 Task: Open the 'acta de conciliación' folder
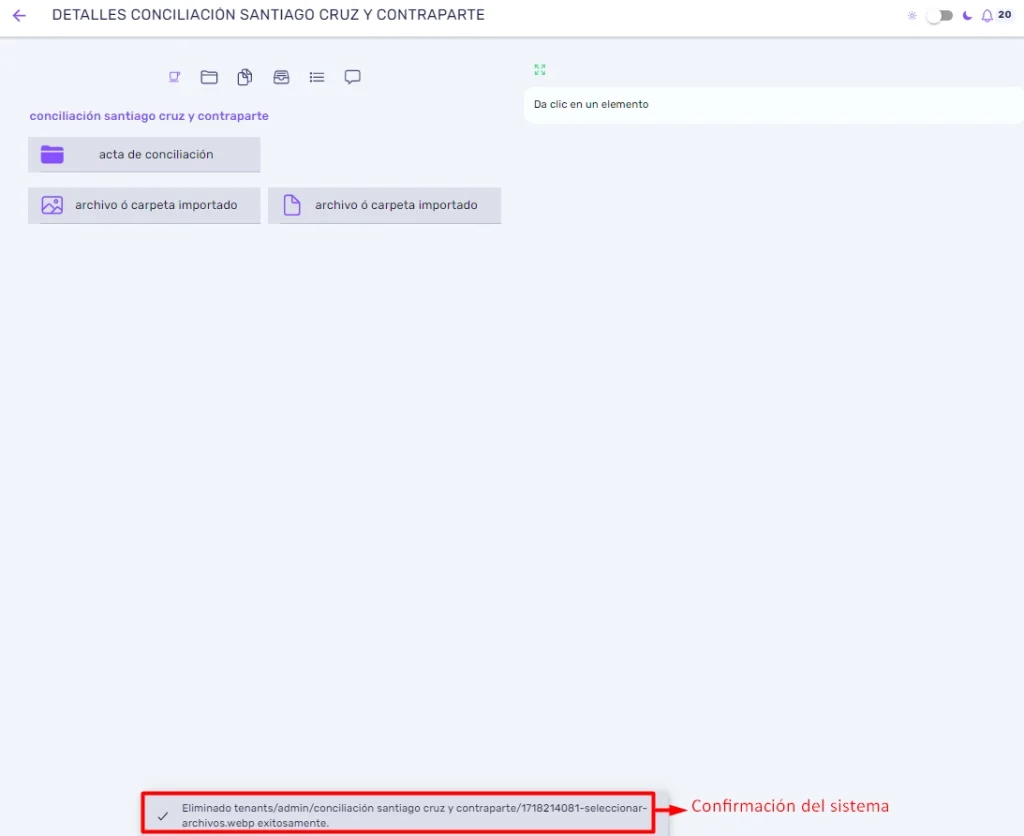pos(144,155)
